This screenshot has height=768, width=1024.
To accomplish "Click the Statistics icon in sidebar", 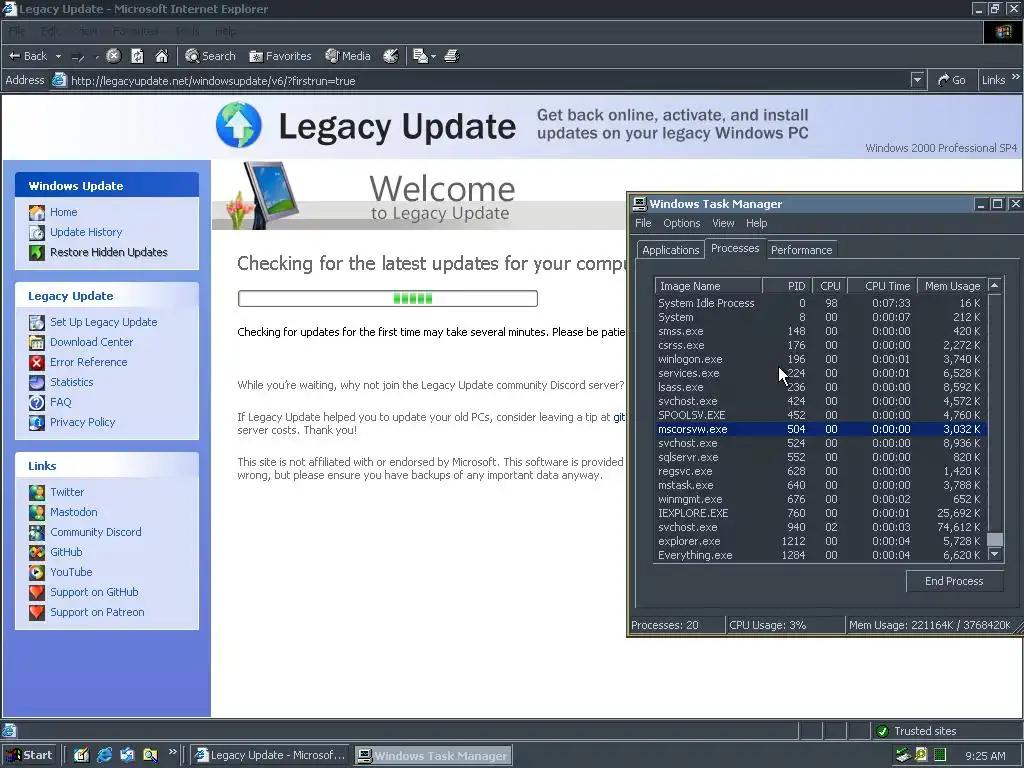I will (37, 382).
